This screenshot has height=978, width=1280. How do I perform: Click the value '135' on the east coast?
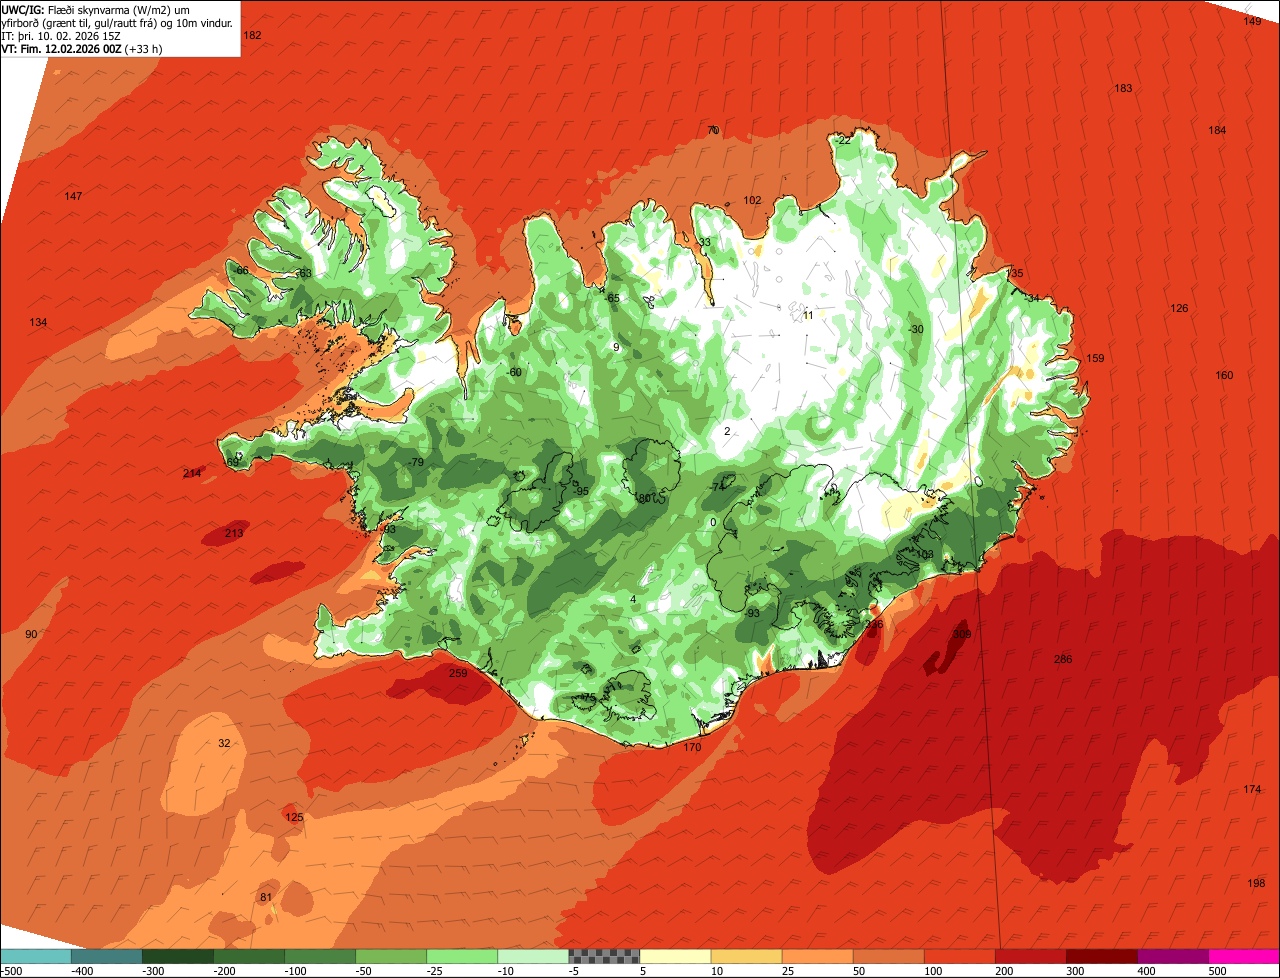tap(1015, 274)
